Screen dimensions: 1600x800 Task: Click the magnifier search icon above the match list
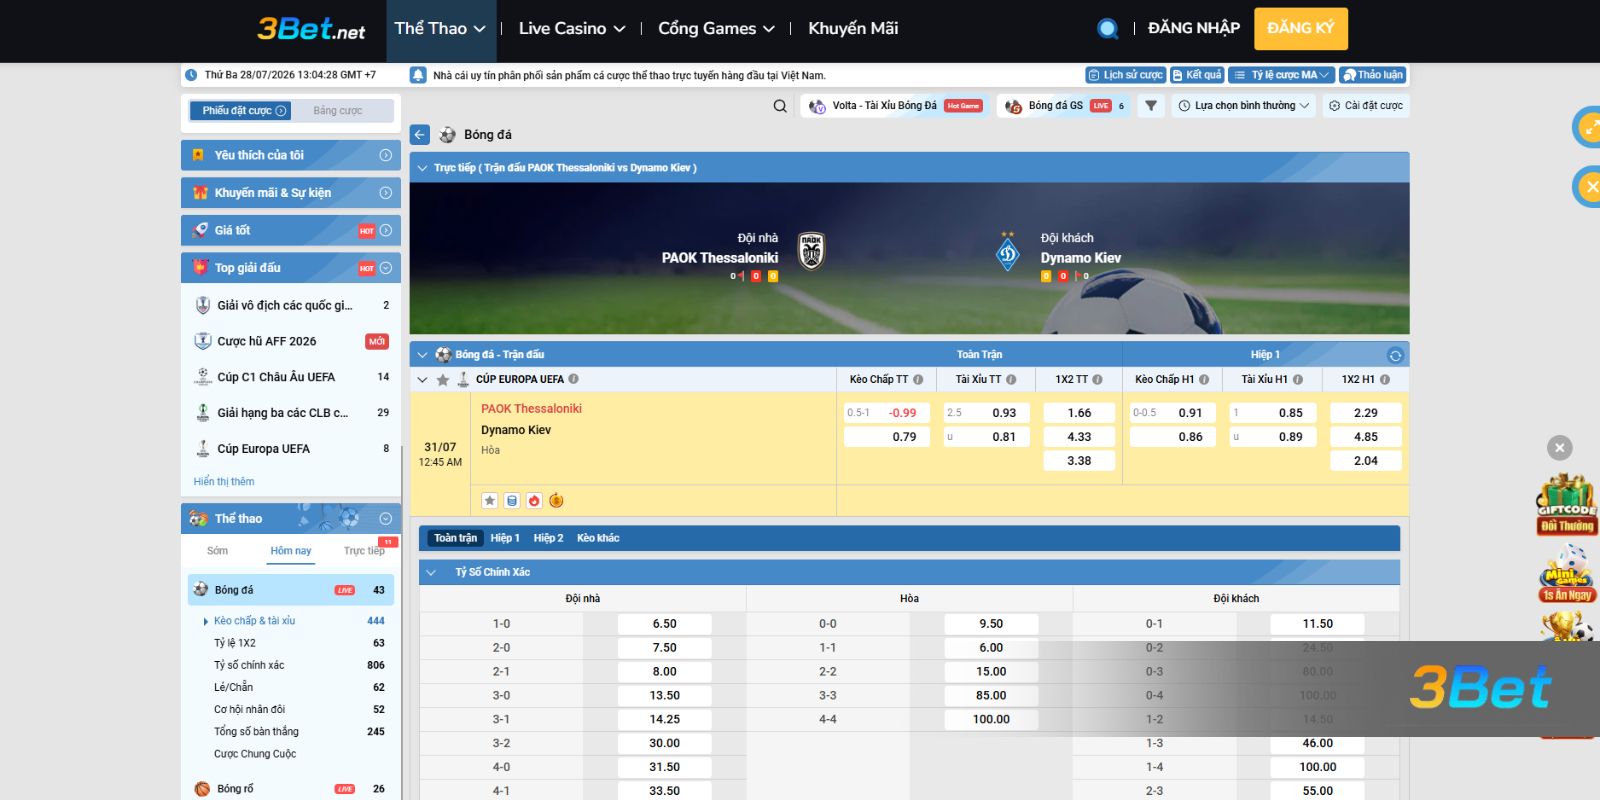780,106
